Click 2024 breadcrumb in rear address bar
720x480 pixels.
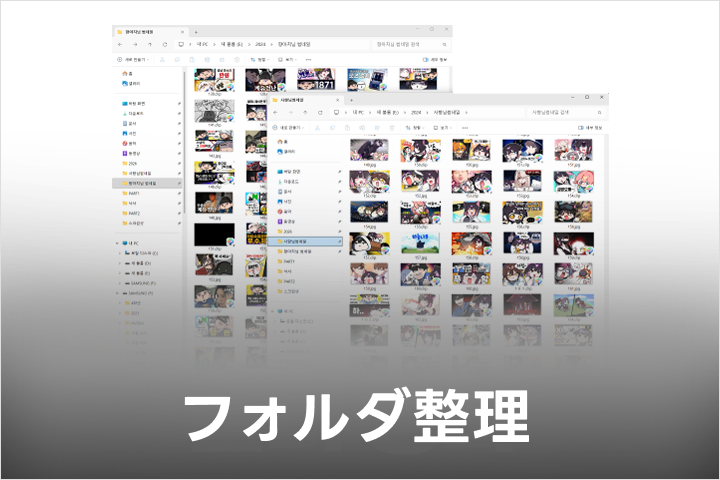[x=261, y=45]
